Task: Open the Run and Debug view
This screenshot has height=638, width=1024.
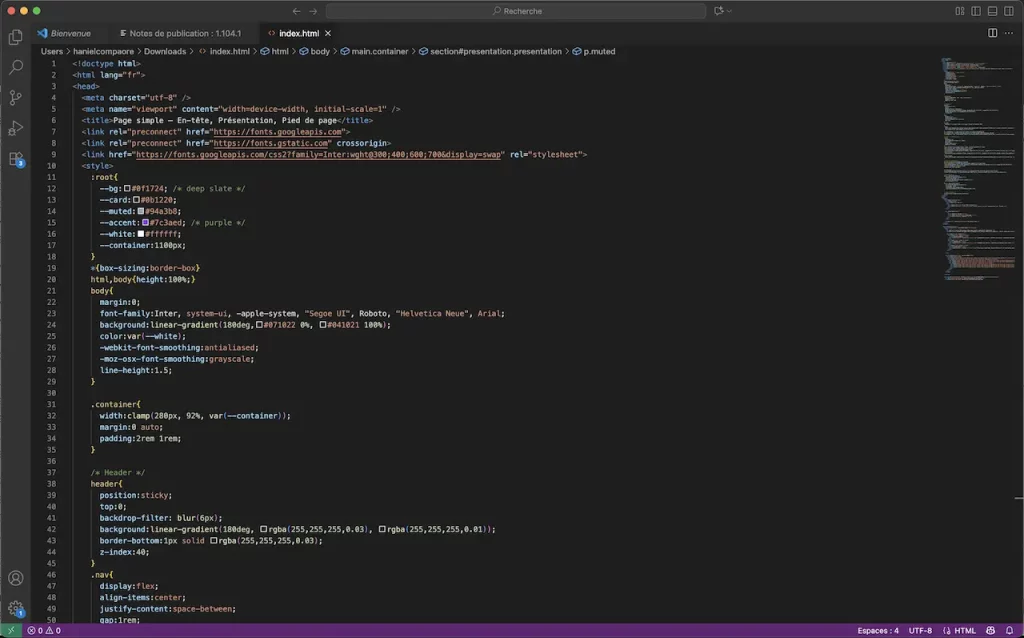Action: point(14,128)
